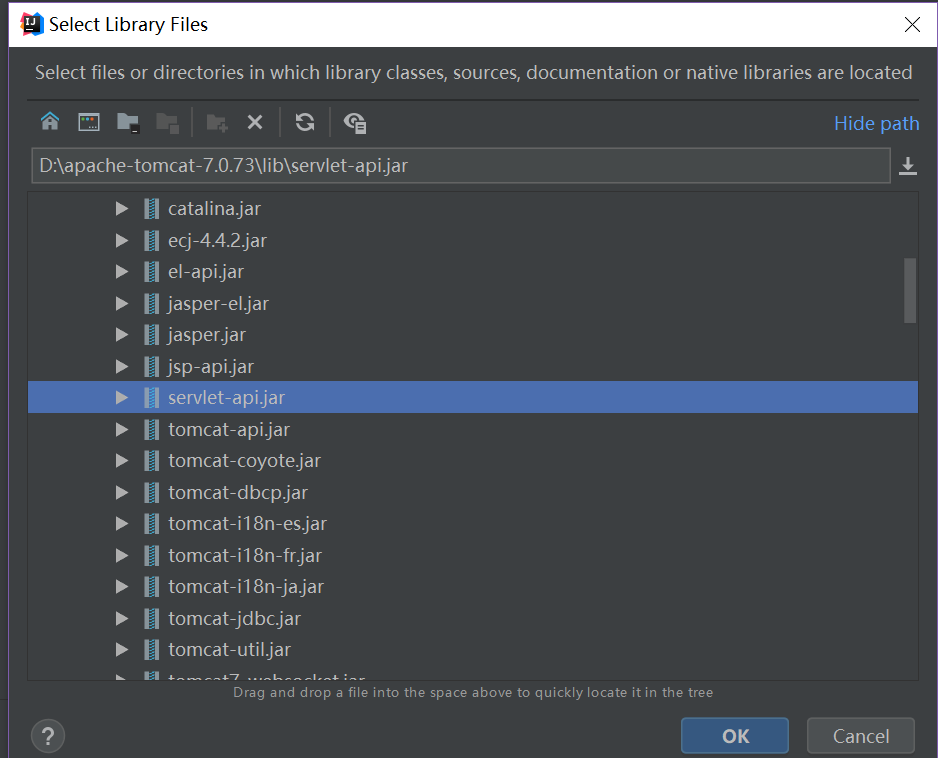Go to the Home directory icon
938x758 pixels.
click(50, 122)
